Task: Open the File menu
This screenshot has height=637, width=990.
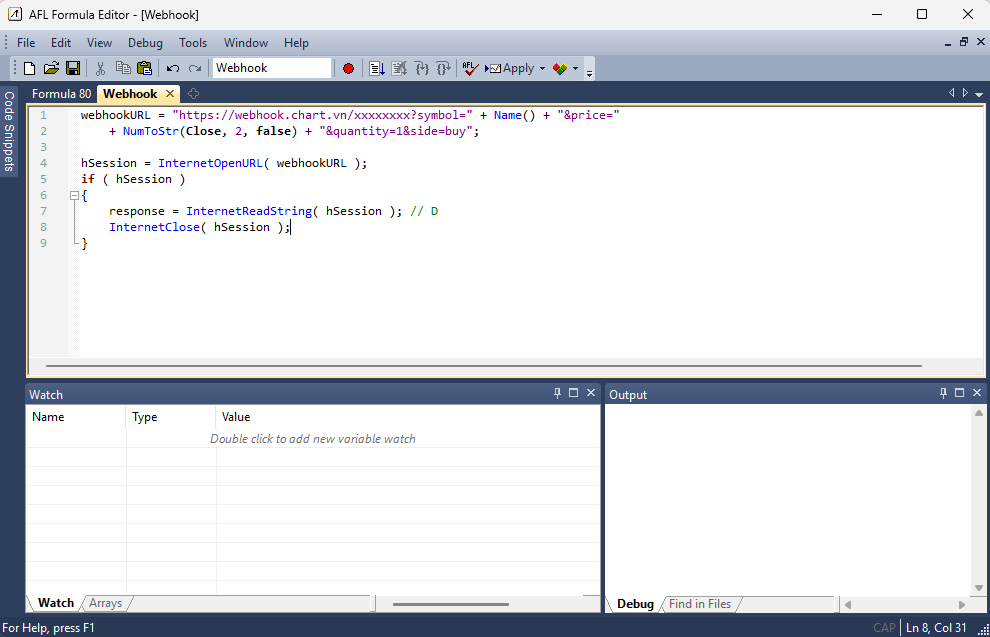Action: (x=26, y=43)
